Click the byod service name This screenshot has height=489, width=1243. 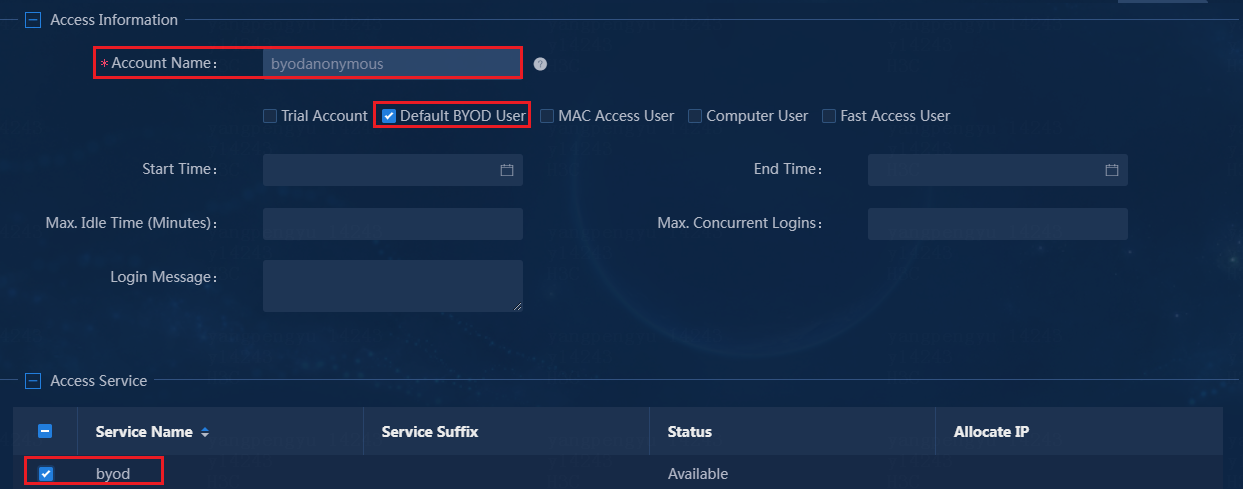[113, 473]
